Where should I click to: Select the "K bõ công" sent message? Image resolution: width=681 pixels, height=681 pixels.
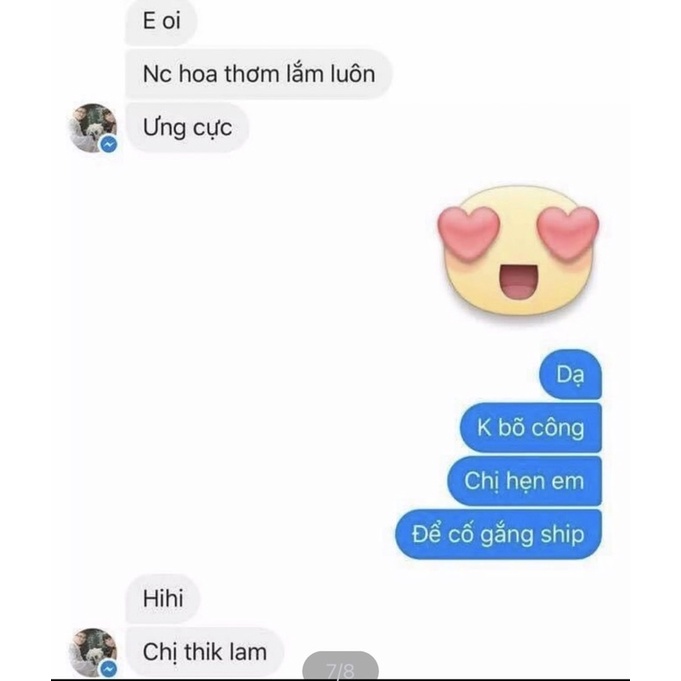click(x=531, y=428)
